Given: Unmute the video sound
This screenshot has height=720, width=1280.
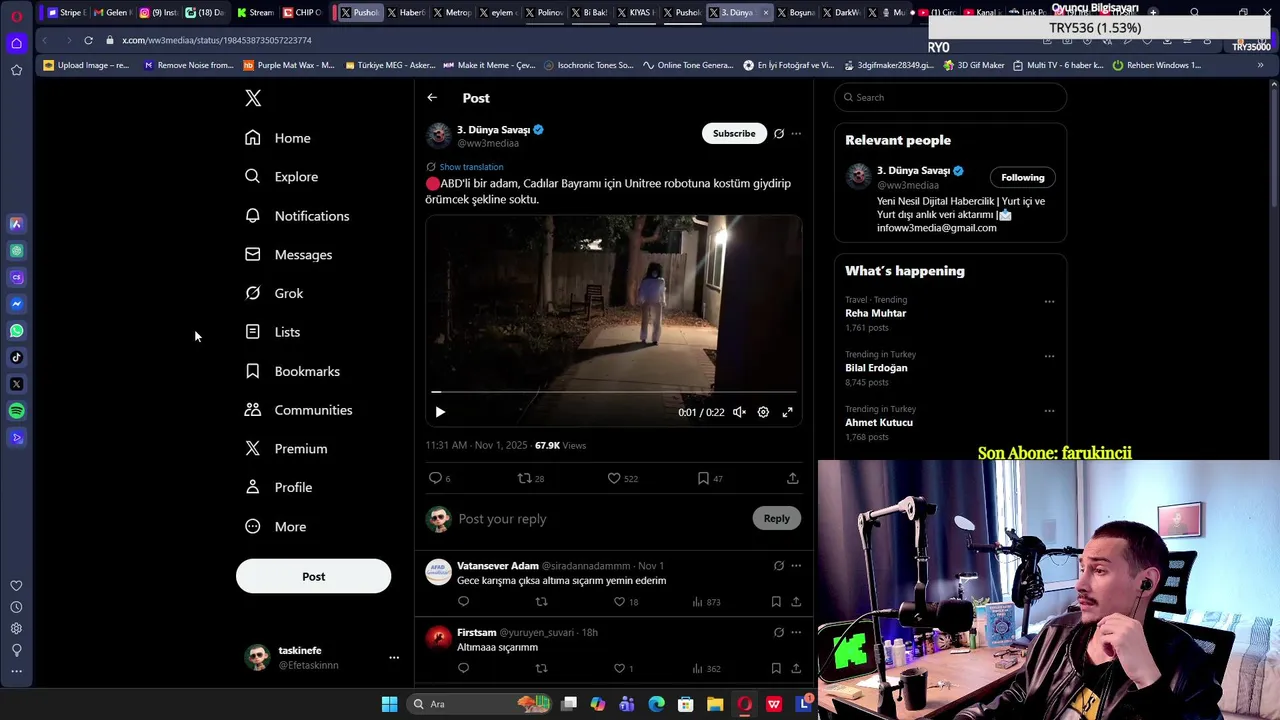Looking at the screenshot, I should (x=739, y=412).
